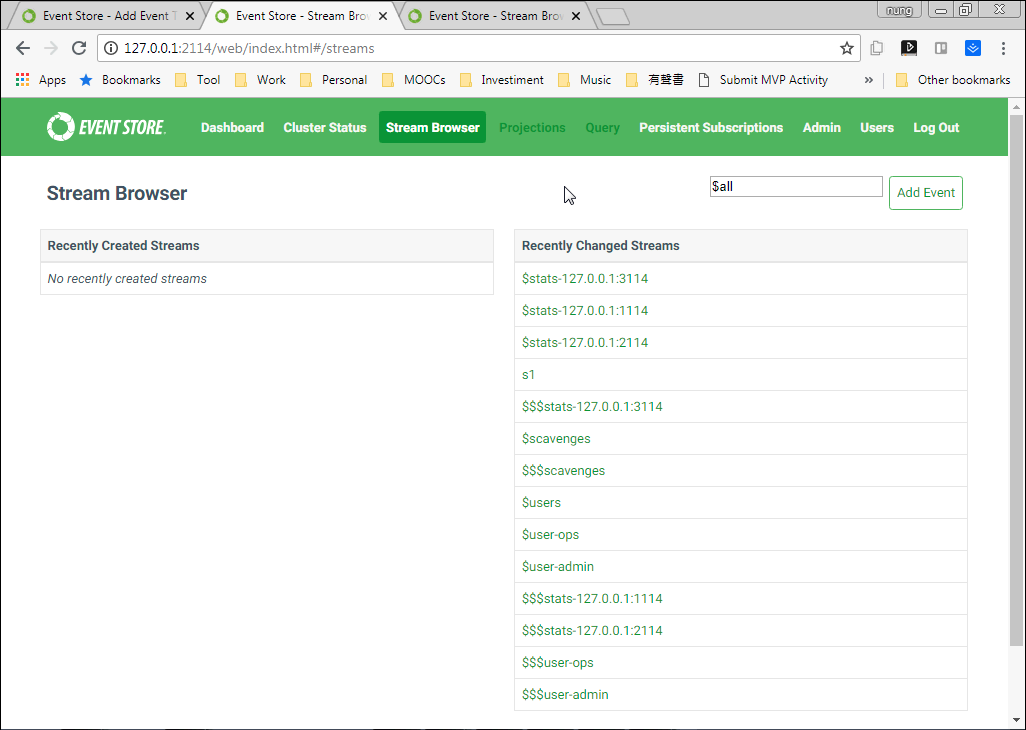
Task: Open the $$$user-admin stream
Action: [x=565, y=695]
